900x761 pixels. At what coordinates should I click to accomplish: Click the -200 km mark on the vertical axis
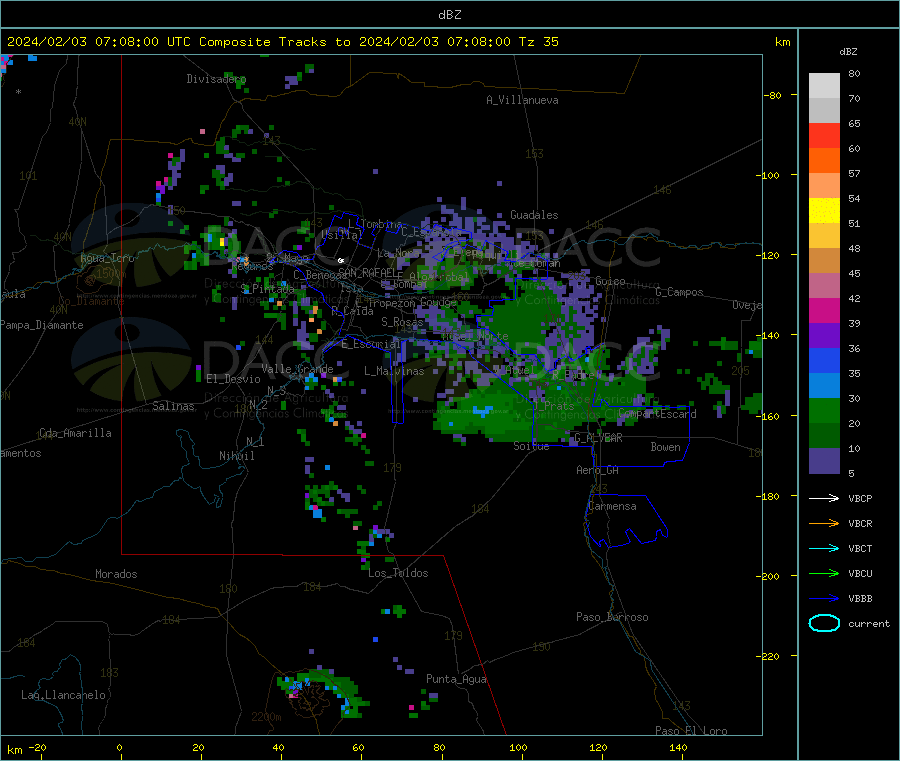pos(768,576)
